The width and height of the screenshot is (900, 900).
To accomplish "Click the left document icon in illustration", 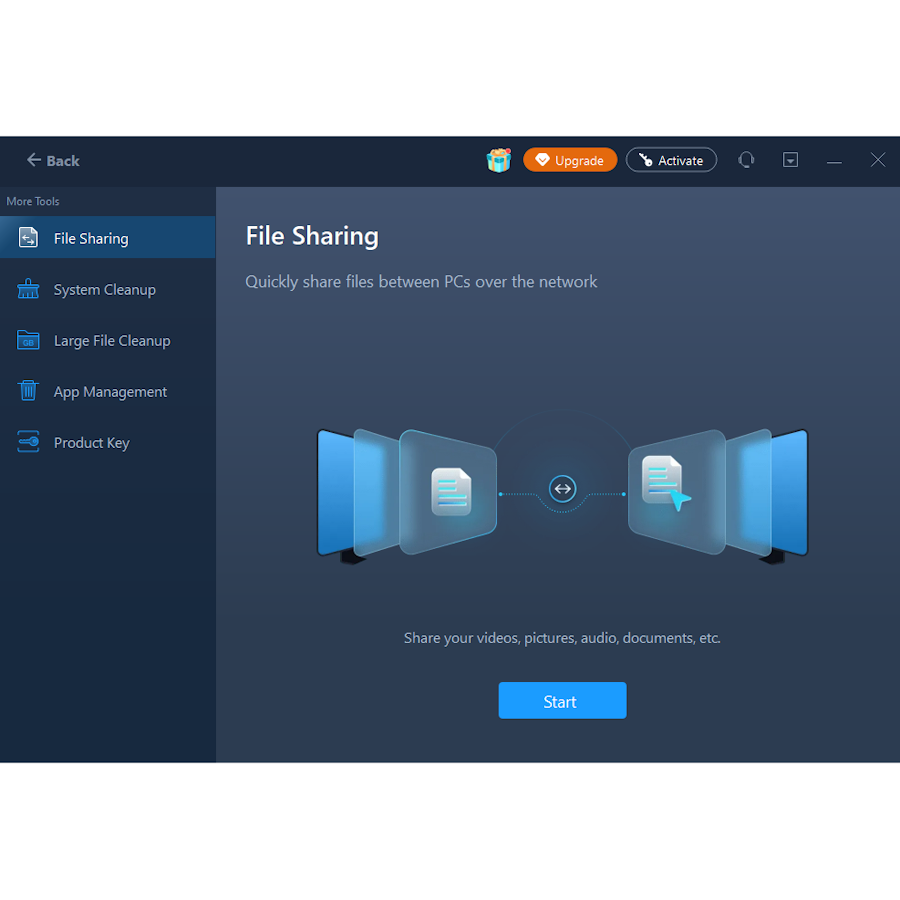I will (451, 492).
